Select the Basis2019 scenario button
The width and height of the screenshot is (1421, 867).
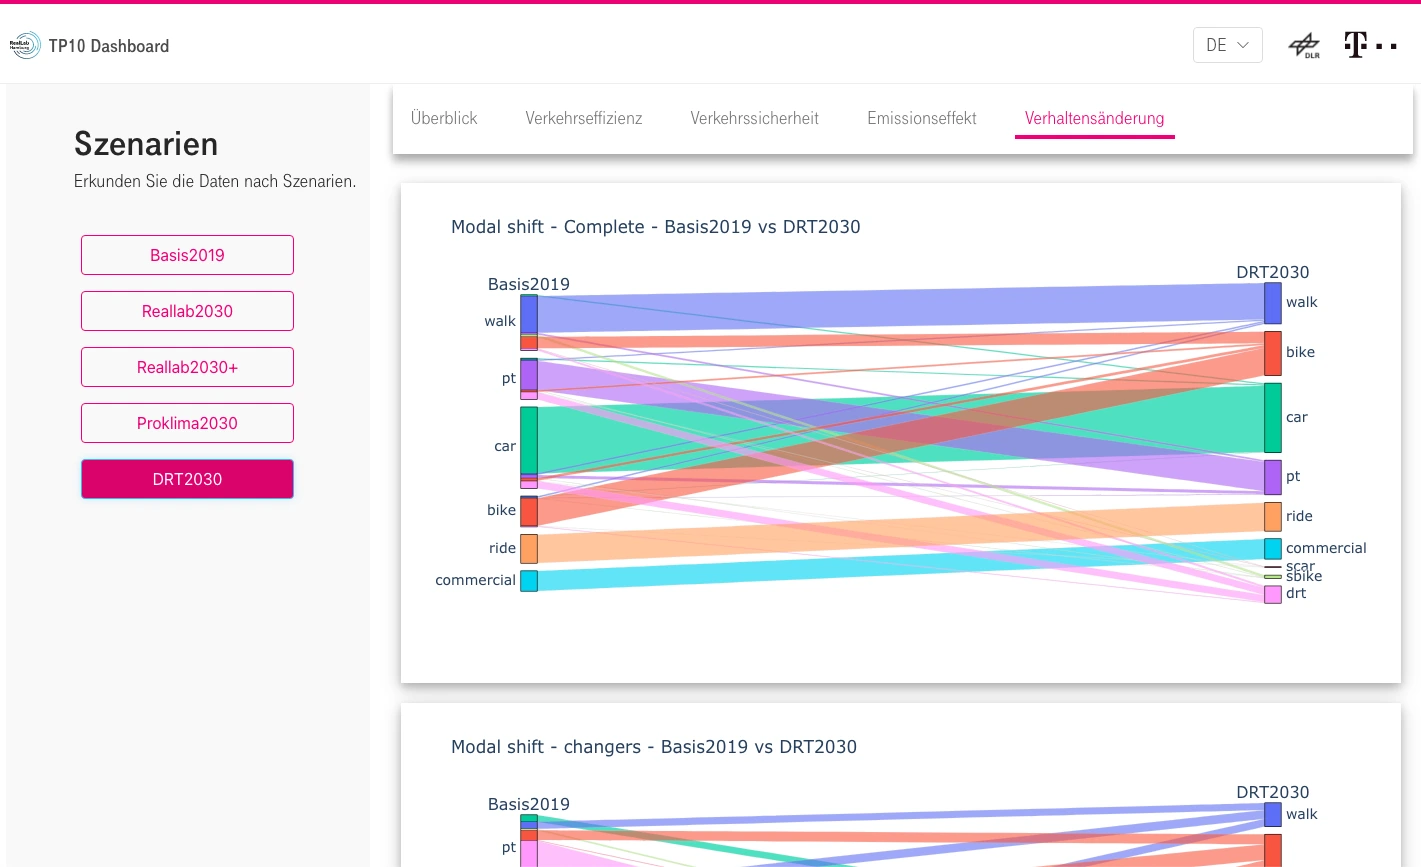tap(187, 255)
